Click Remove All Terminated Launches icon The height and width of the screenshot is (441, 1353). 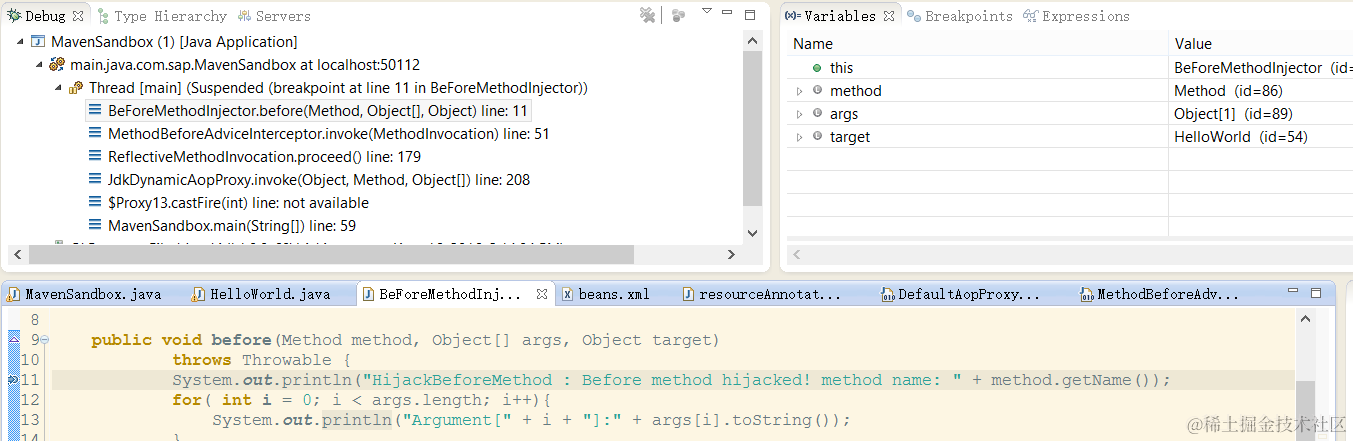(648, 15)
